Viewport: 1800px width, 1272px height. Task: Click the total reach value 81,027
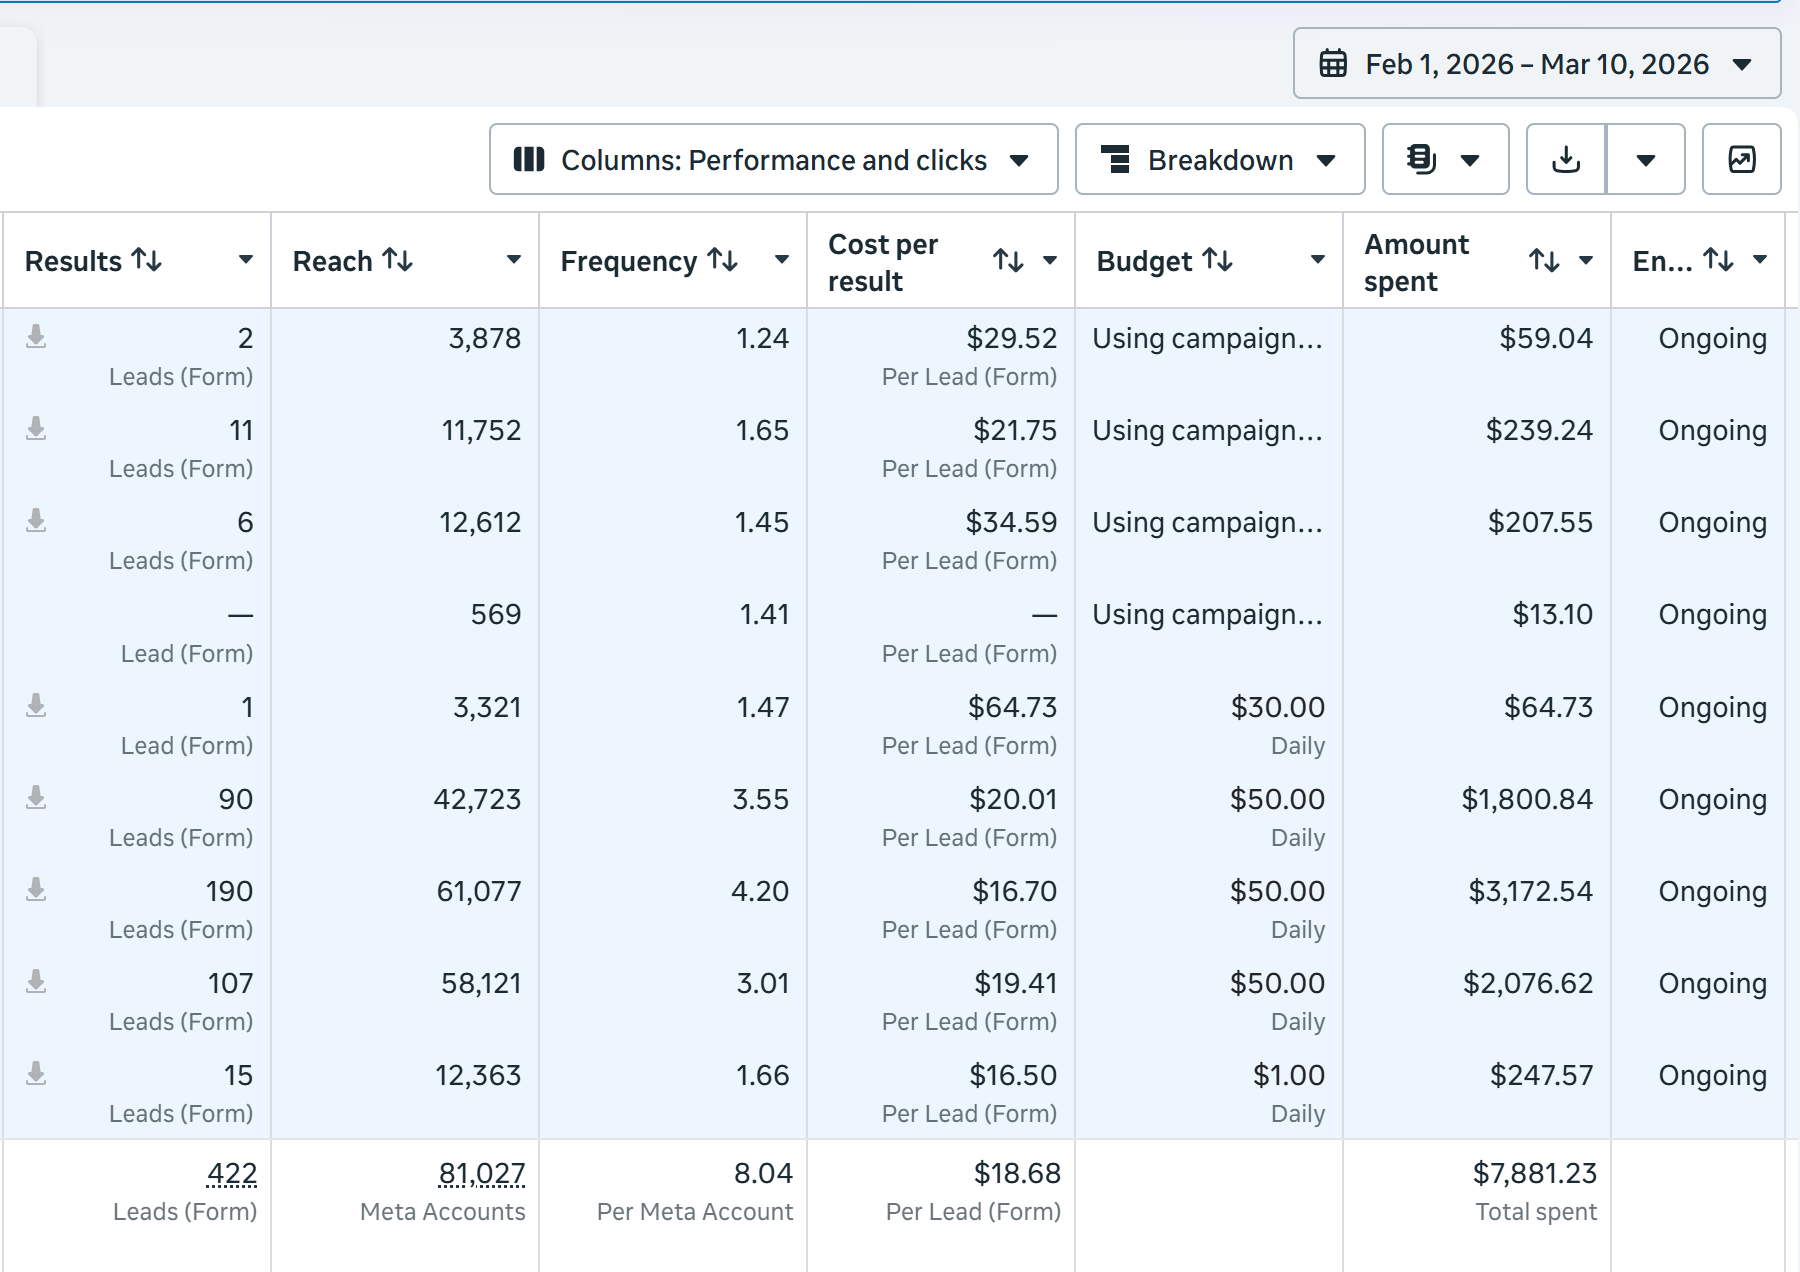pyautogui.click(x=482, y=1173)
